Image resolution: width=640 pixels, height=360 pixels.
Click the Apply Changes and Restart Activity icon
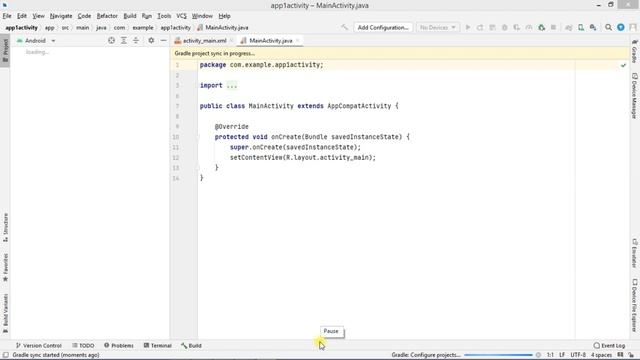480,27
